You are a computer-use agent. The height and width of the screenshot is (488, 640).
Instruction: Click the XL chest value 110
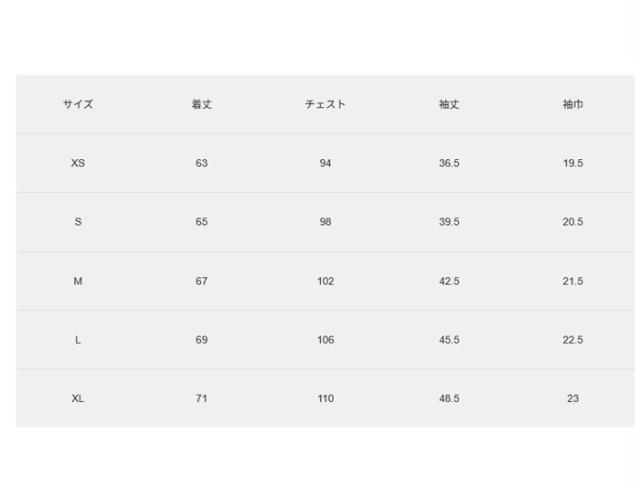click(325, 399)
